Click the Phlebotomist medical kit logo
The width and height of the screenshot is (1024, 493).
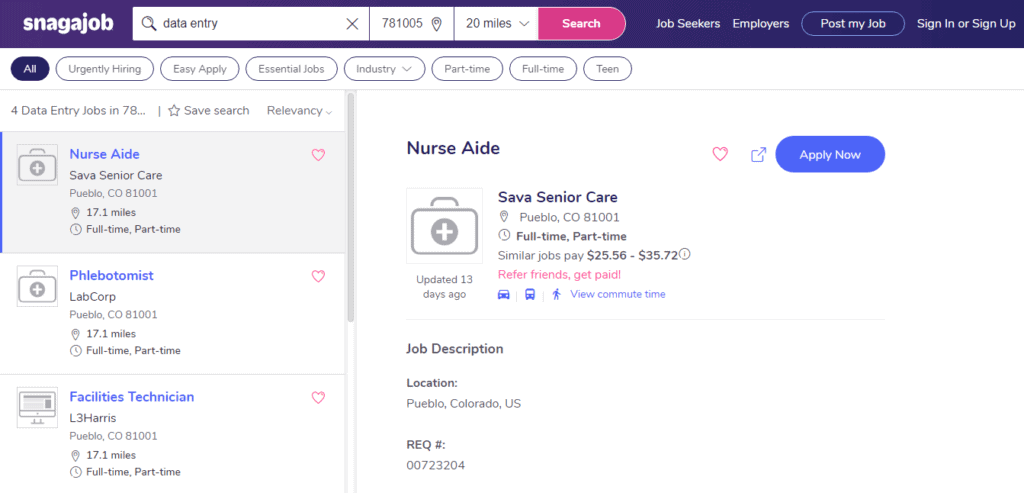click(x=37, y=286)
